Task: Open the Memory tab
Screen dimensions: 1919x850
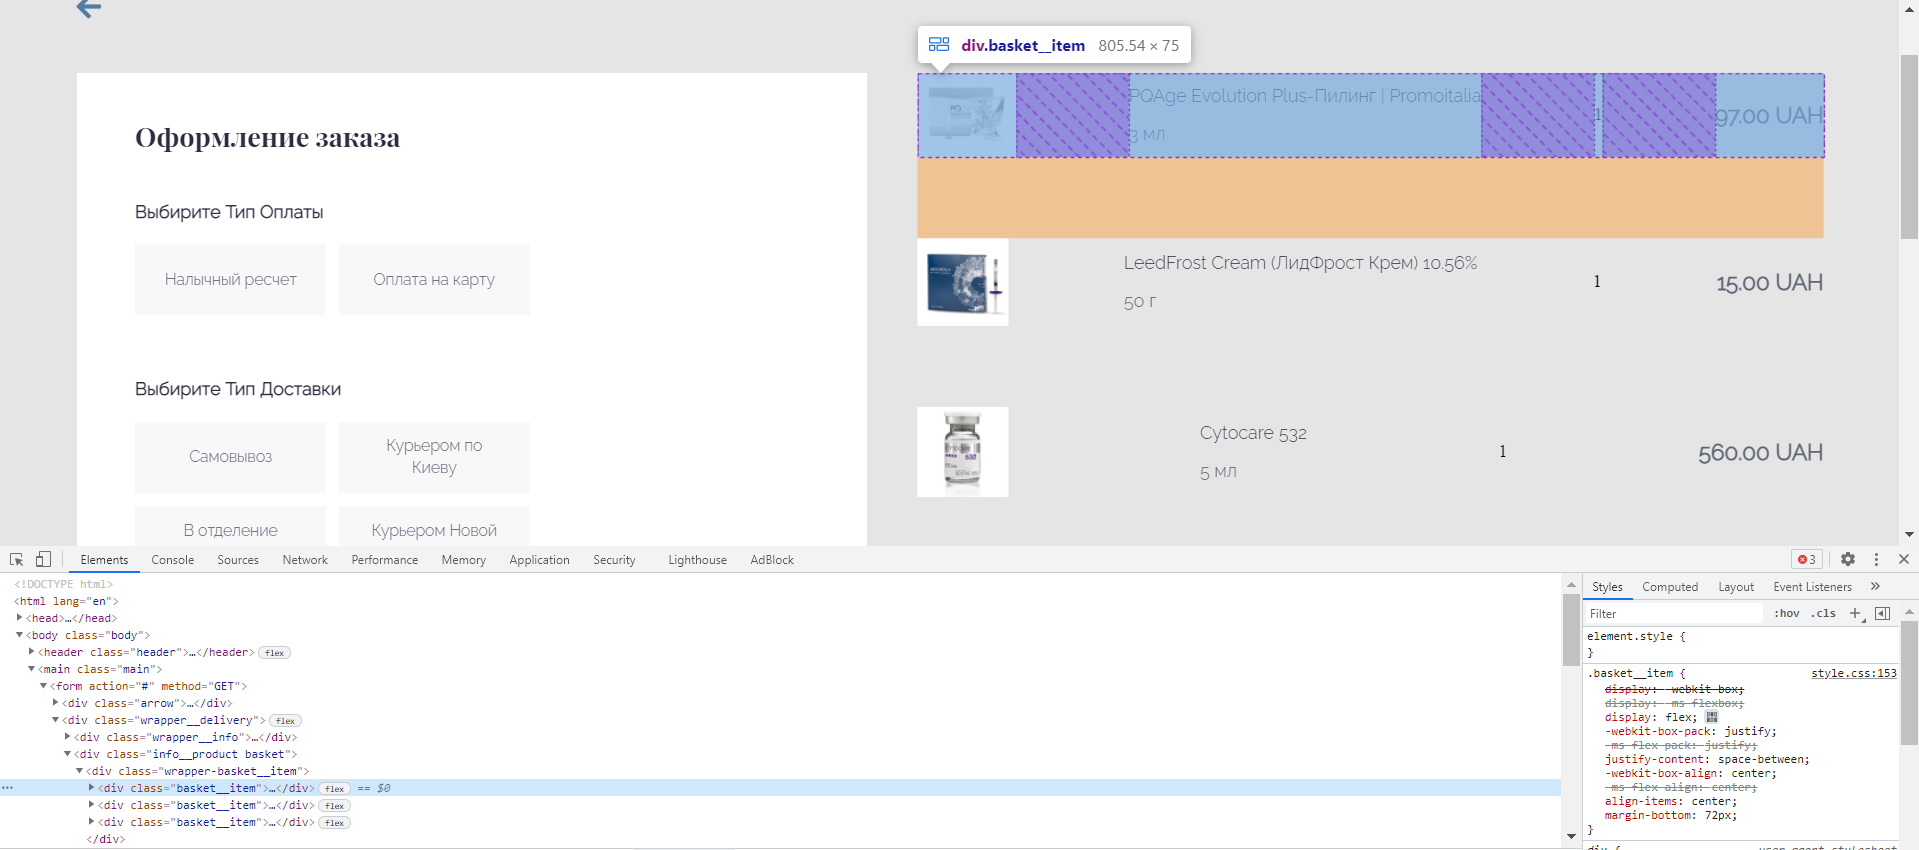Action: [464, 560]
